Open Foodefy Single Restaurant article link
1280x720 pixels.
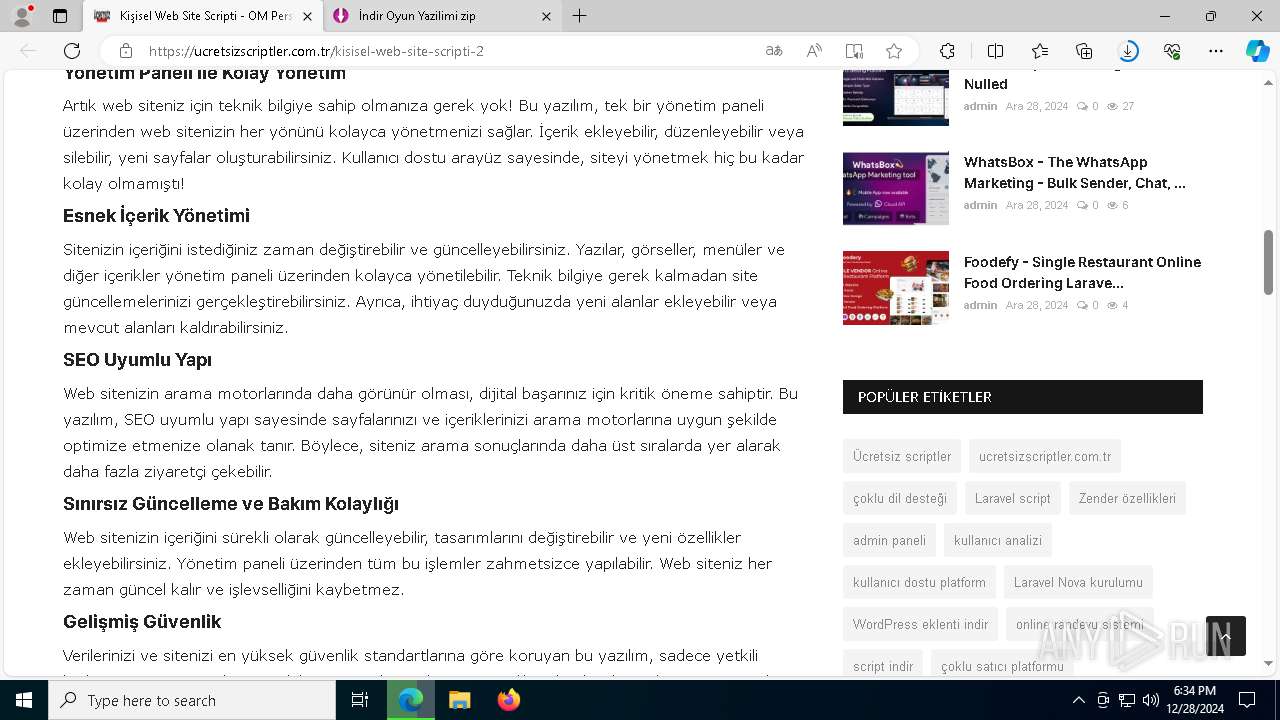pyautogui.click(x=1082, y=272)
